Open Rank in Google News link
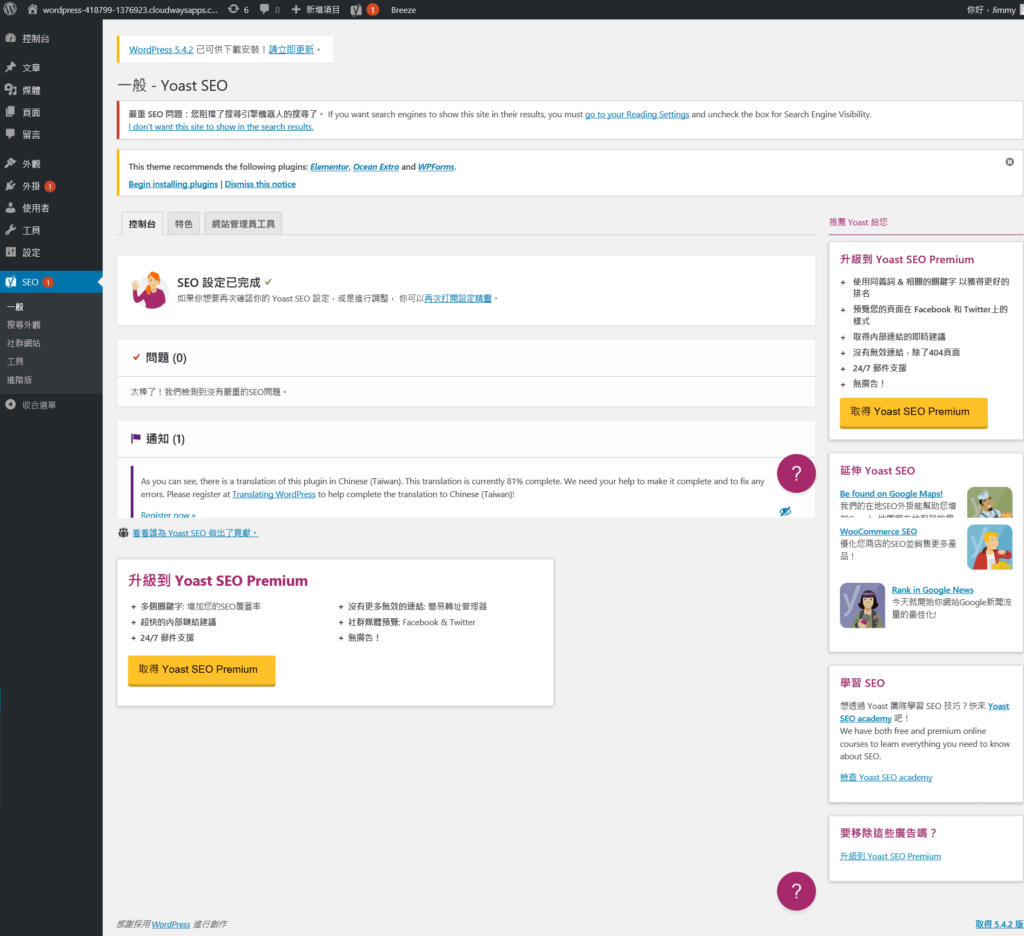This screenshot has width=1024, height=936. point(932,590)
